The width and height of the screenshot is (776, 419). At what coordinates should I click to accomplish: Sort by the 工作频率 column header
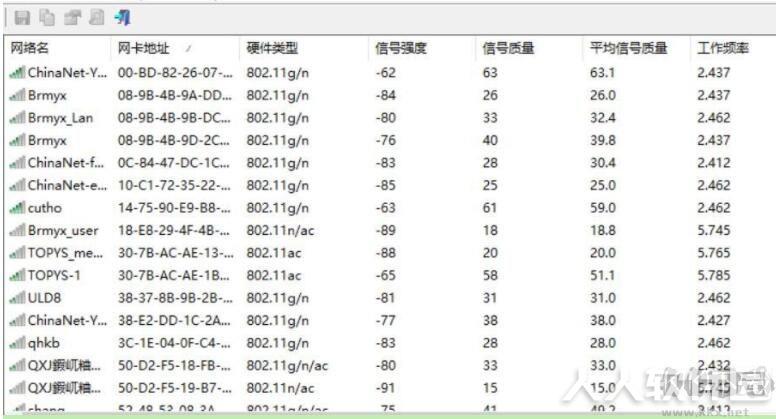[x=723, y=48]
